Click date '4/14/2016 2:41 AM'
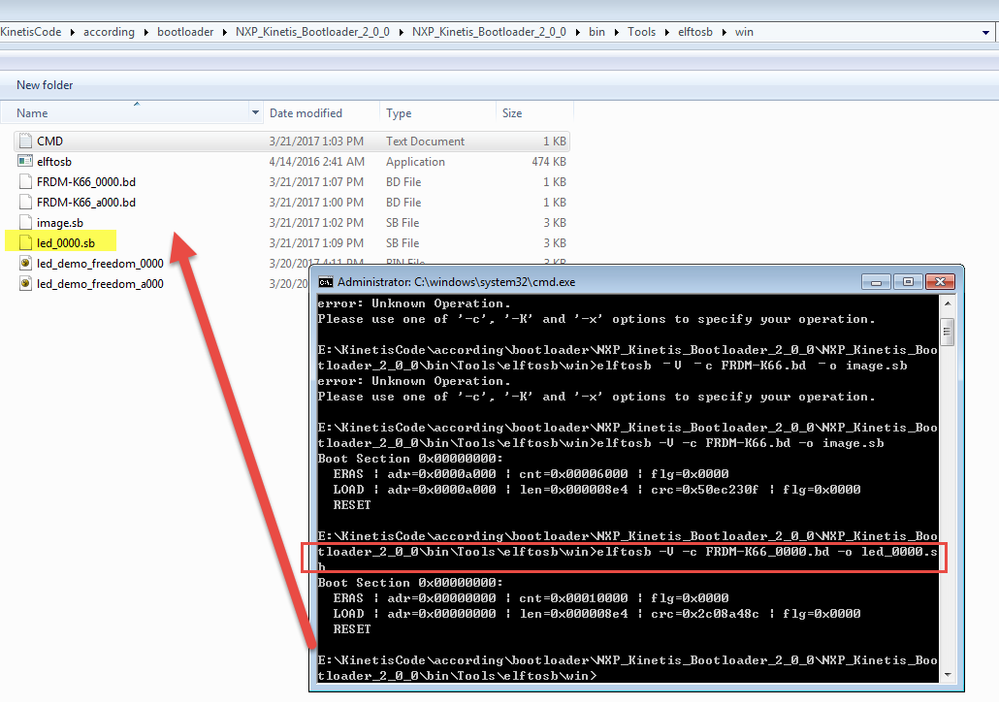 tap(317, 161)
